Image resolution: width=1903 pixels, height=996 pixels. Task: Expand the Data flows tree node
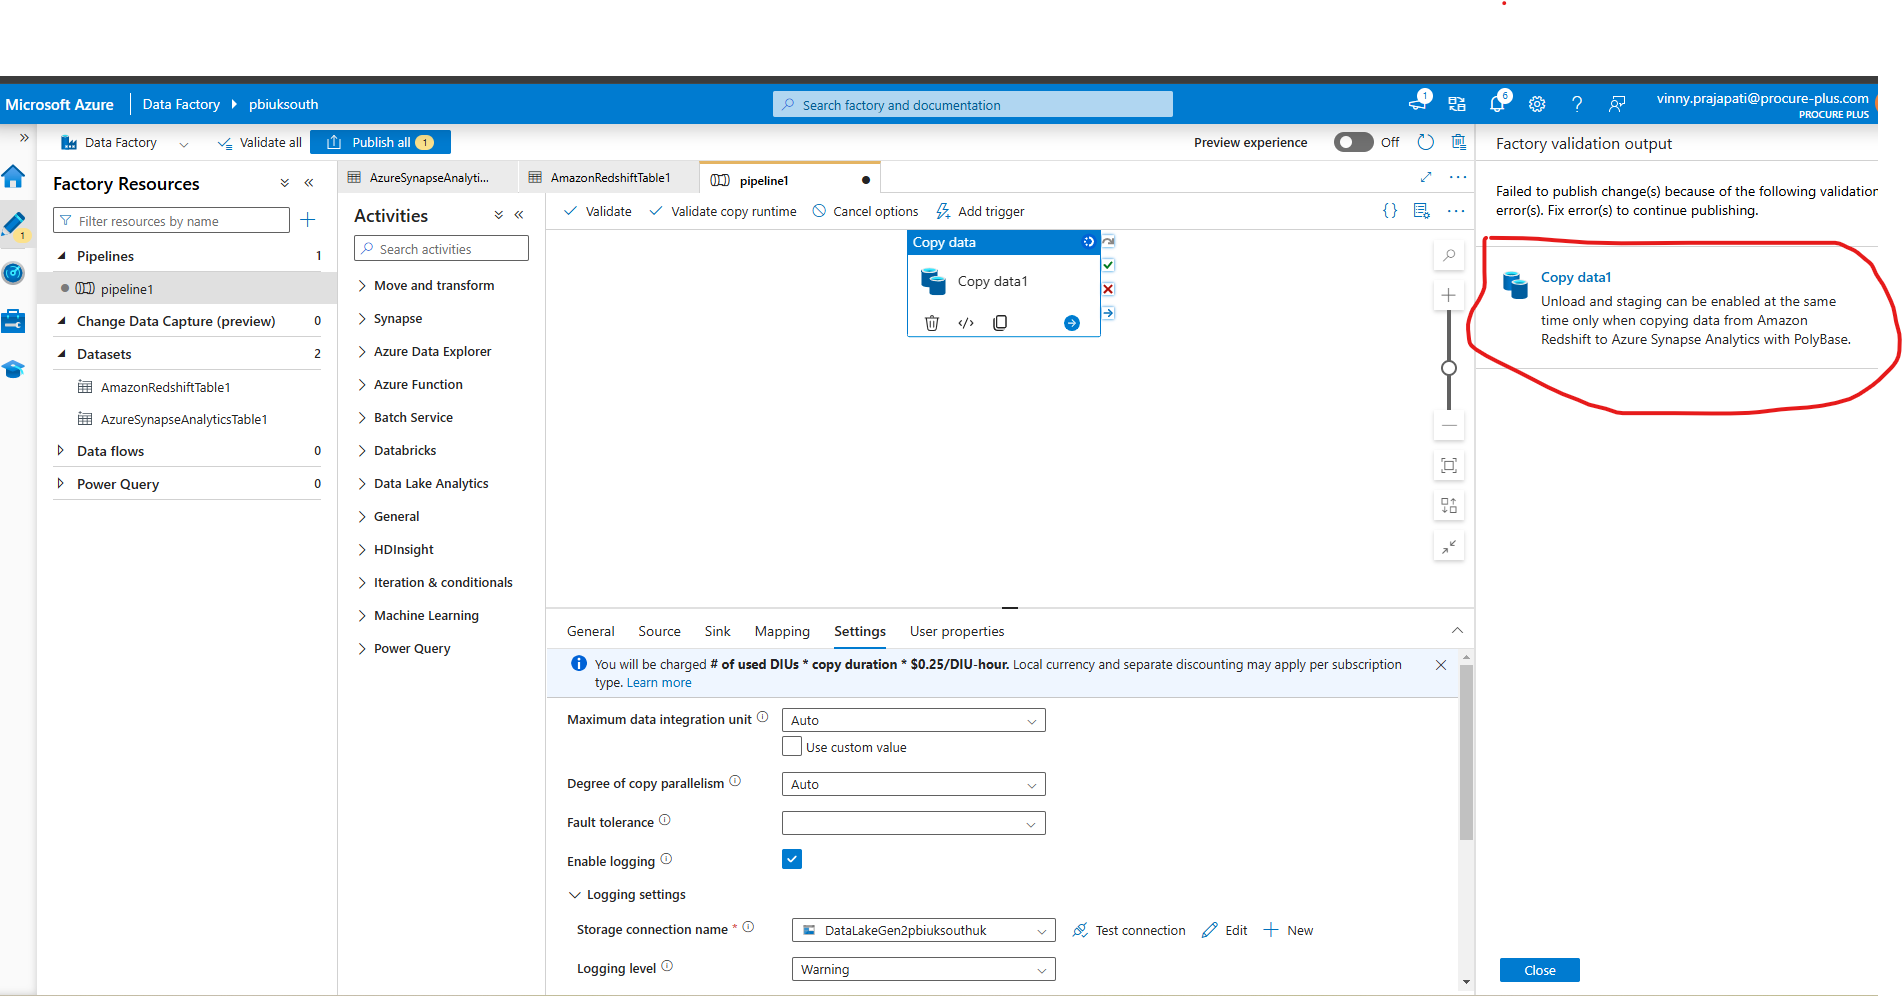(61, 451)
